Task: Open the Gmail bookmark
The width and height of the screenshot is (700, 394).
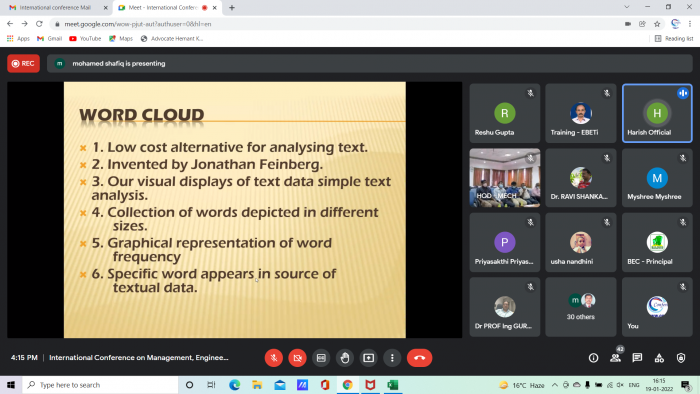Action: coord(50,39)
